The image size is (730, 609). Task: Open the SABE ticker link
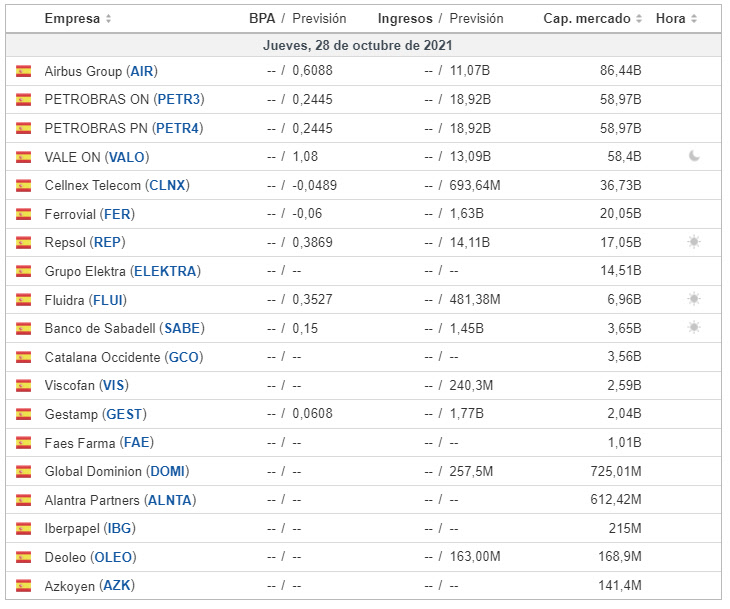[x=182, y=329]
